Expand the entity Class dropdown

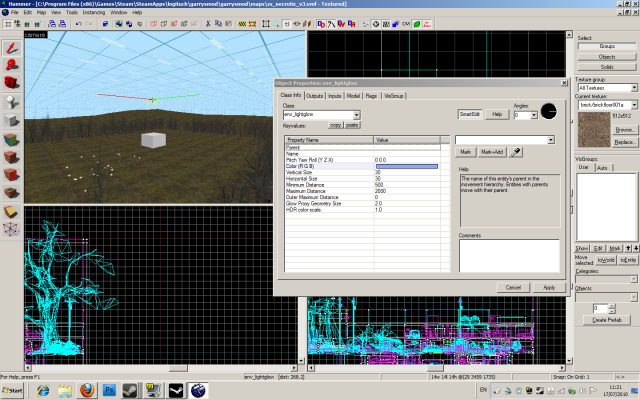point(355,115)
